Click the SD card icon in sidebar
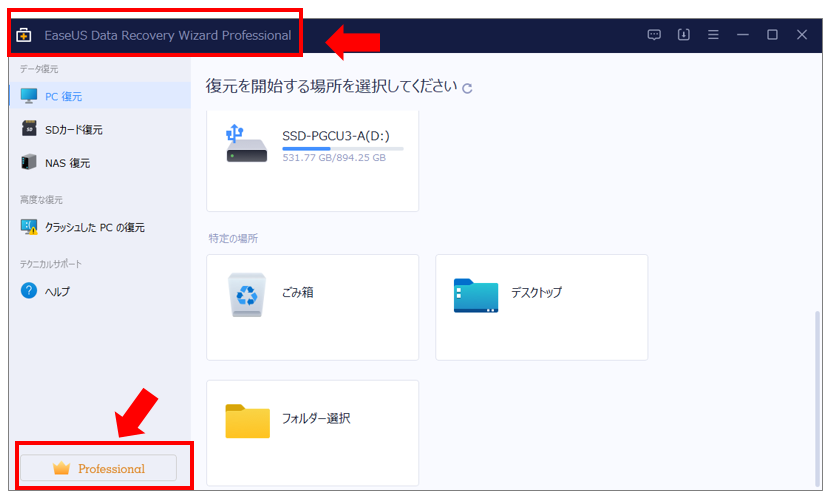The height and width of the screenshot is (503, 836). [x=29, y=129]
